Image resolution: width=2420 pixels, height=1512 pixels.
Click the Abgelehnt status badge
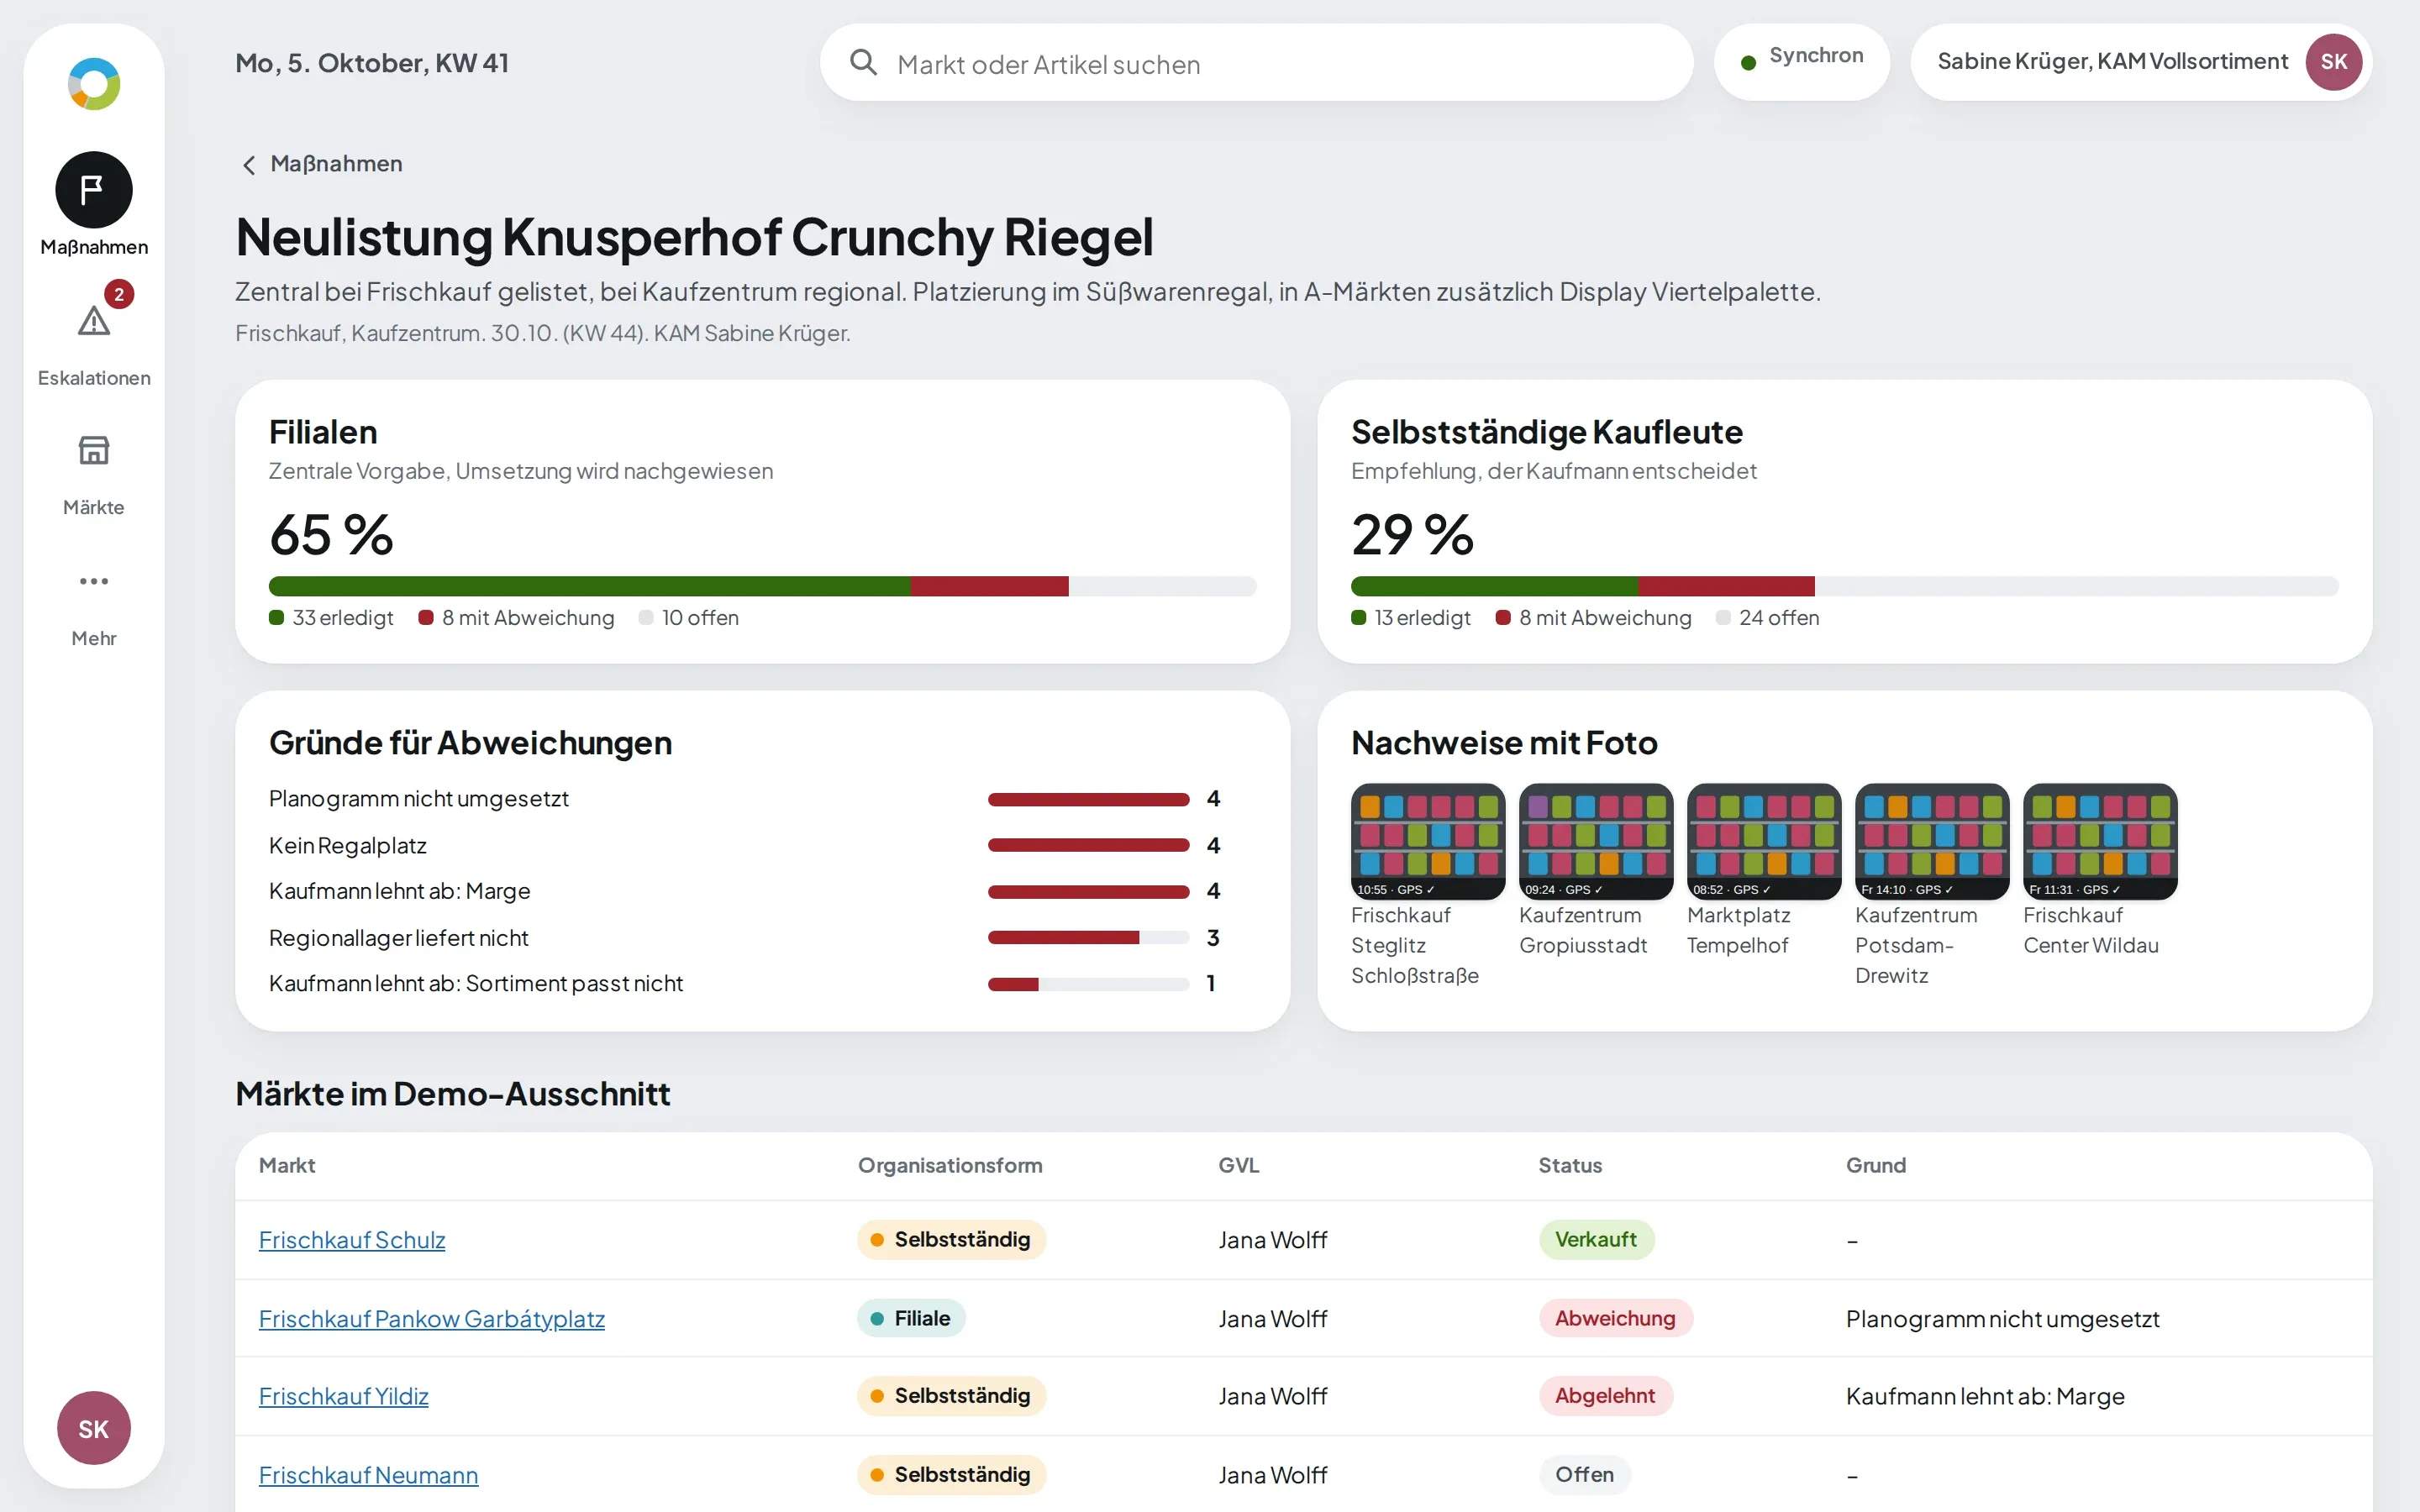(x=1605, y=1396)
